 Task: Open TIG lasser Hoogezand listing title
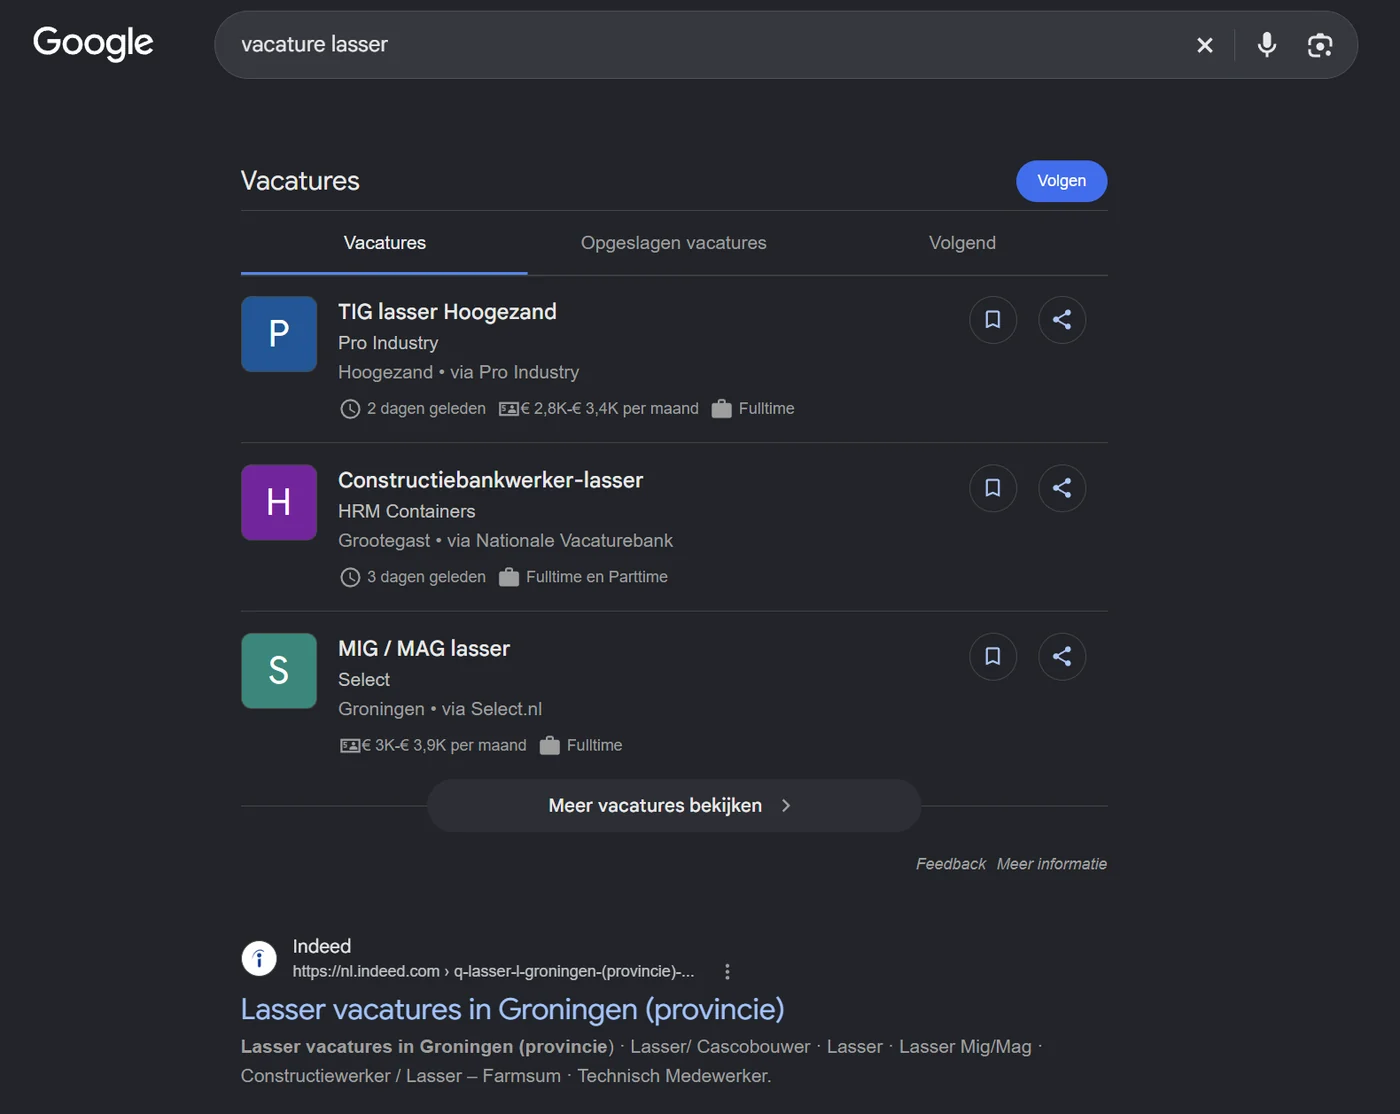point(447,312)
